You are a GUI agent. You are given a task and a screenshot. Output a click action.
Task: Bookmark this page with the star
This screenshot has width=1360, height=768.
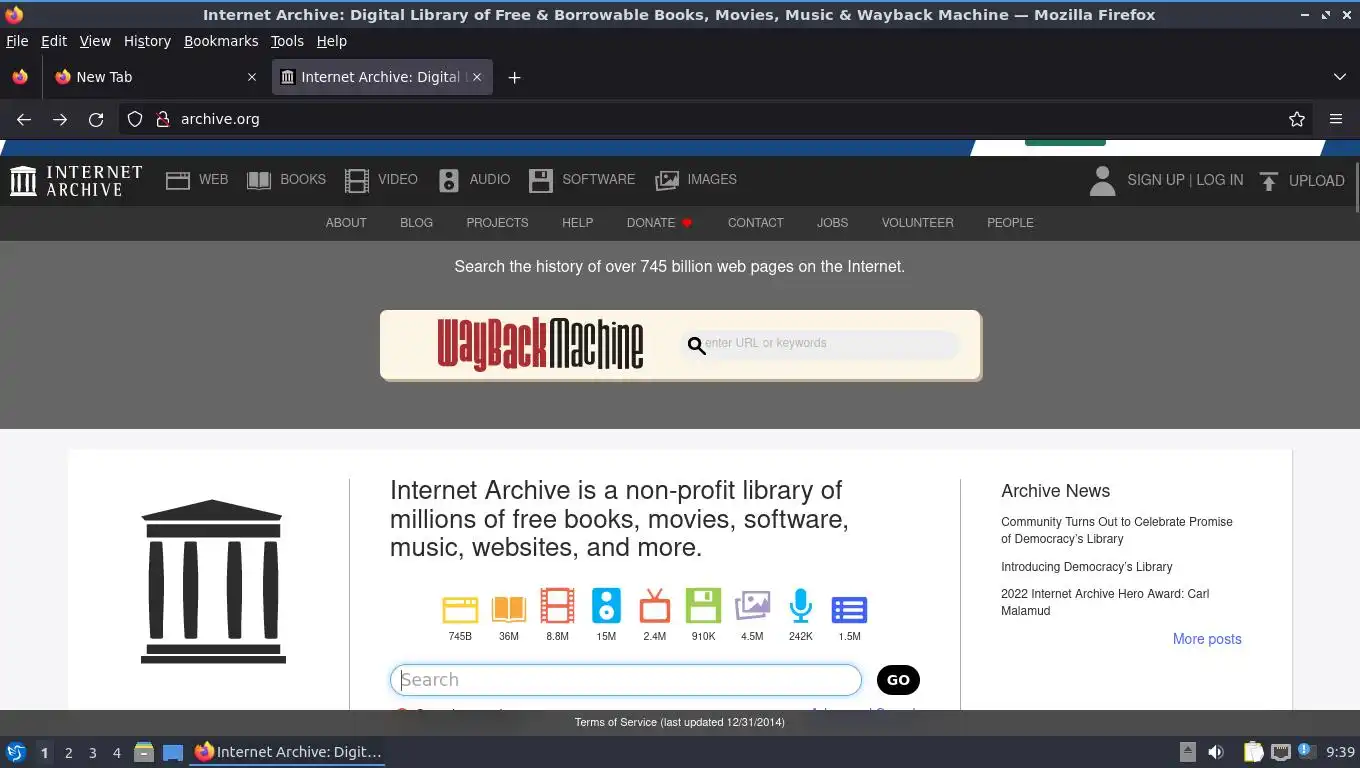pyautogui.click(x=1297, y=119)
